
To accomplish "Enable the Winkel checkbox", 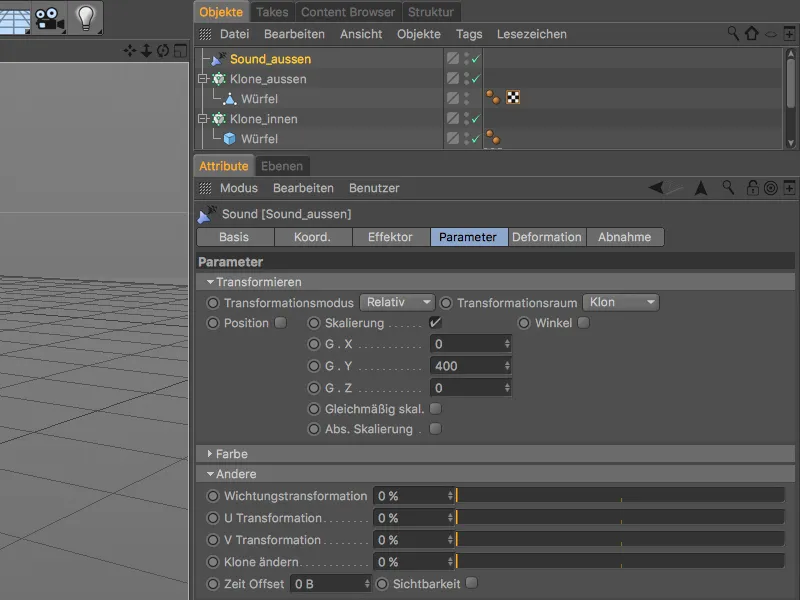I will click(x=584, y=323).
